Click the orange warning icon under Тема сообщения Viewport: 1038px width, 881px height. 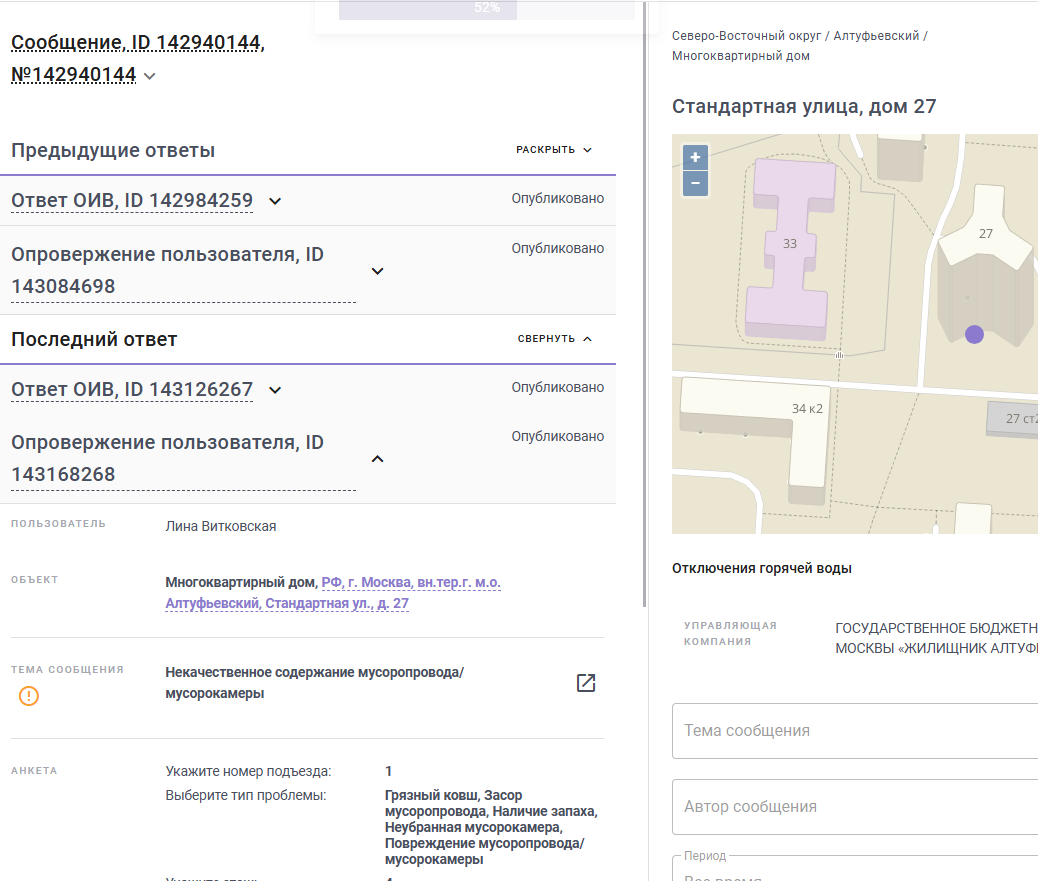[x=28, y=696]
